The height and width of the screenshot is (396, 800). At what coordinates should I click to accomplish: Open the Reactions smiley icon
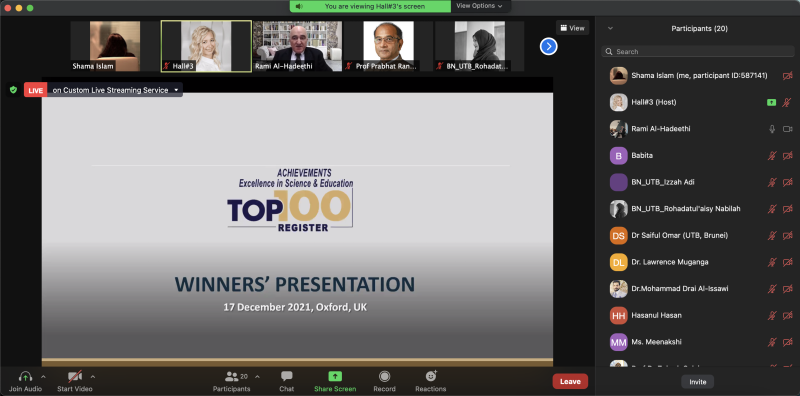[x=431, y=376]
